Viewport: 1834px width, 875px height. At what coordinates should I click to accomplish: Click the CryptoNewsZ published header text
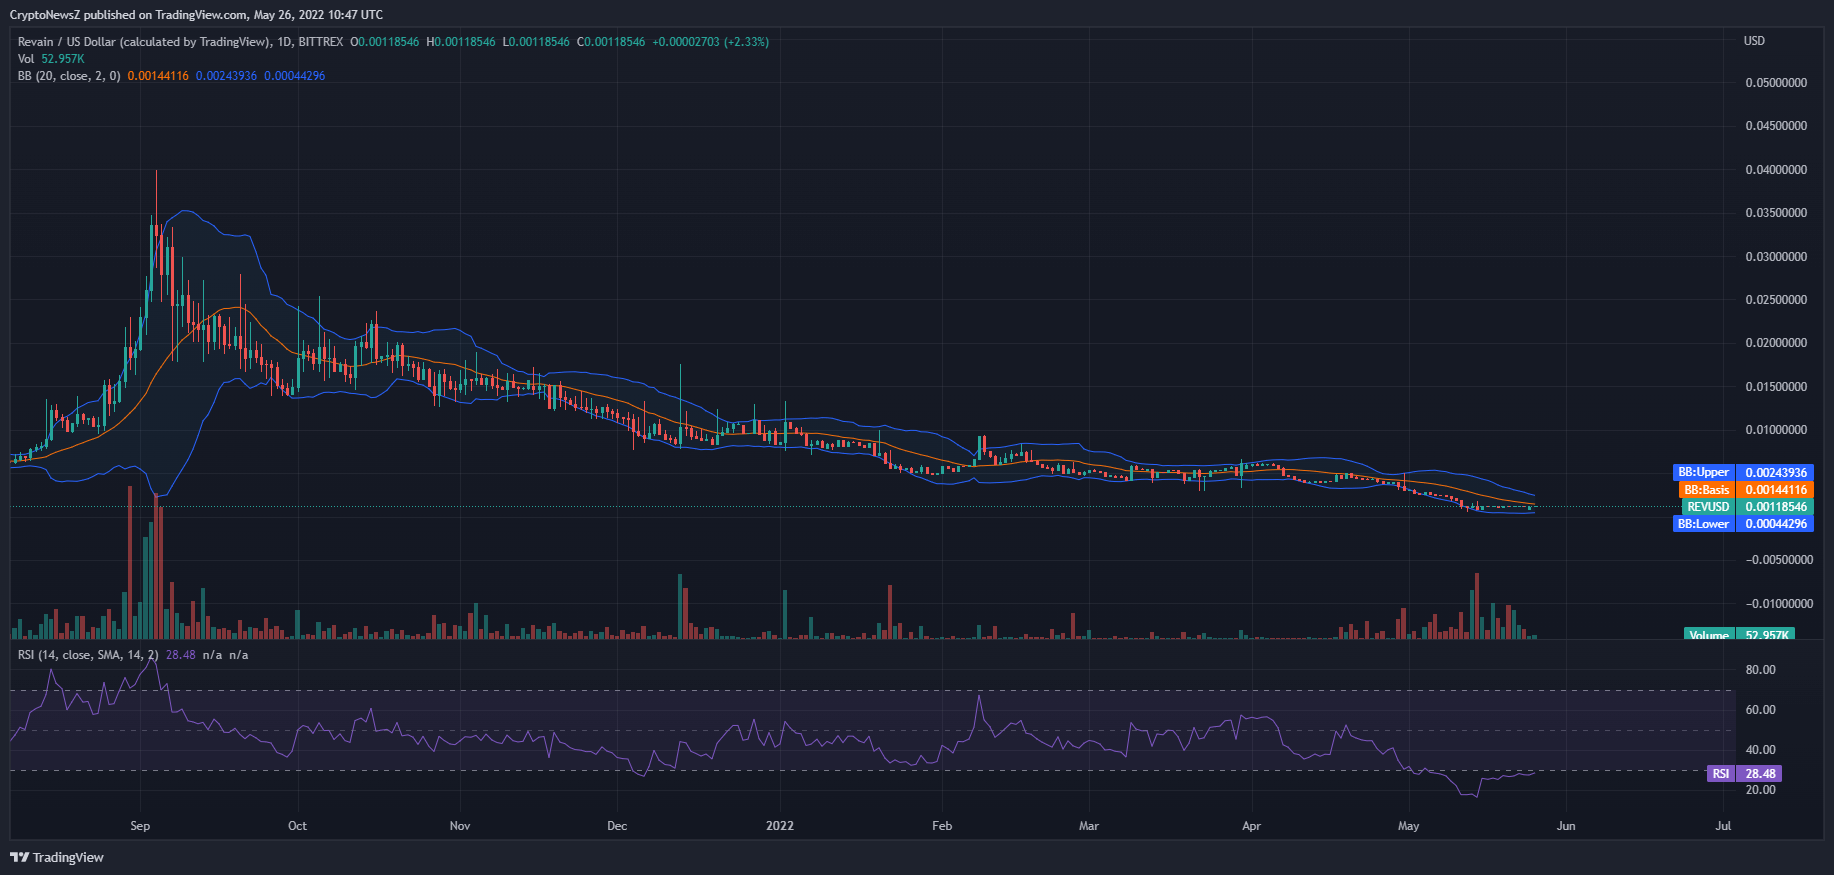point(196,15)
